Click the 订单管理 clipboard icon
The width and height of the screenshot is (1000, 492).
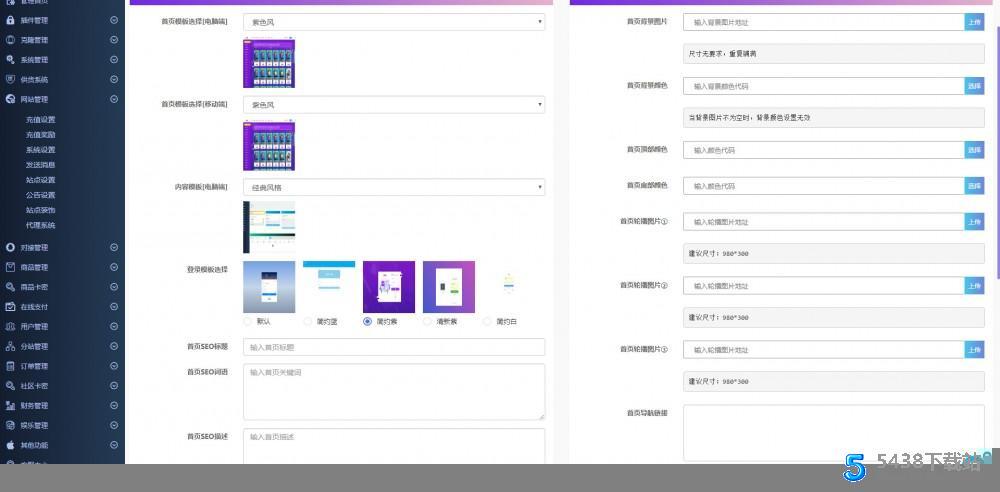(x=10, y=366)
